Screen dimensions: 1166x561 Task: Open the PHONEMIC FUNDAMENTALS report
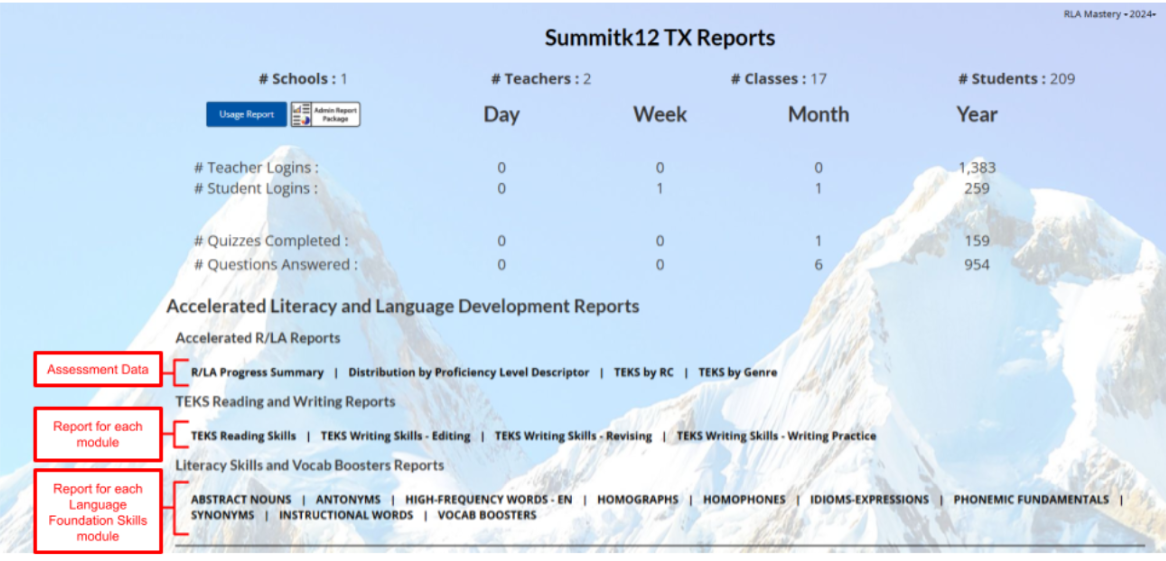[1031, 499]
